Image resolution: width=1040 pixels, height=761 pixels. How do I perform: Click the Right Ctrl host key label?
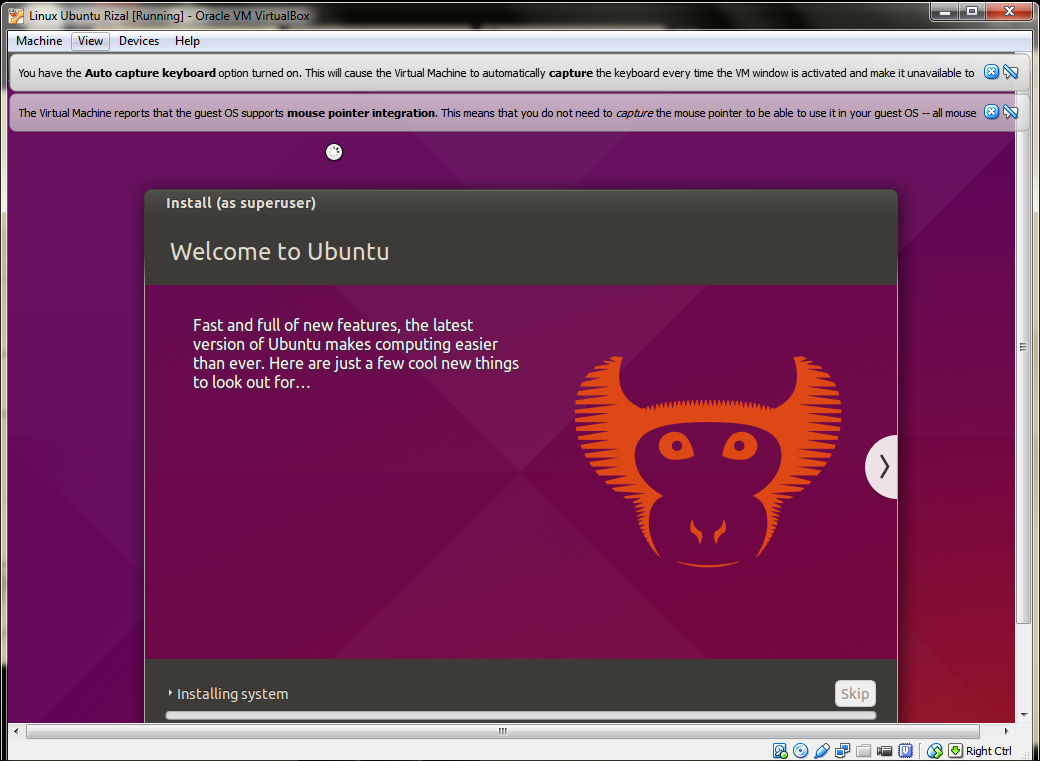click(x=989, y=751)
